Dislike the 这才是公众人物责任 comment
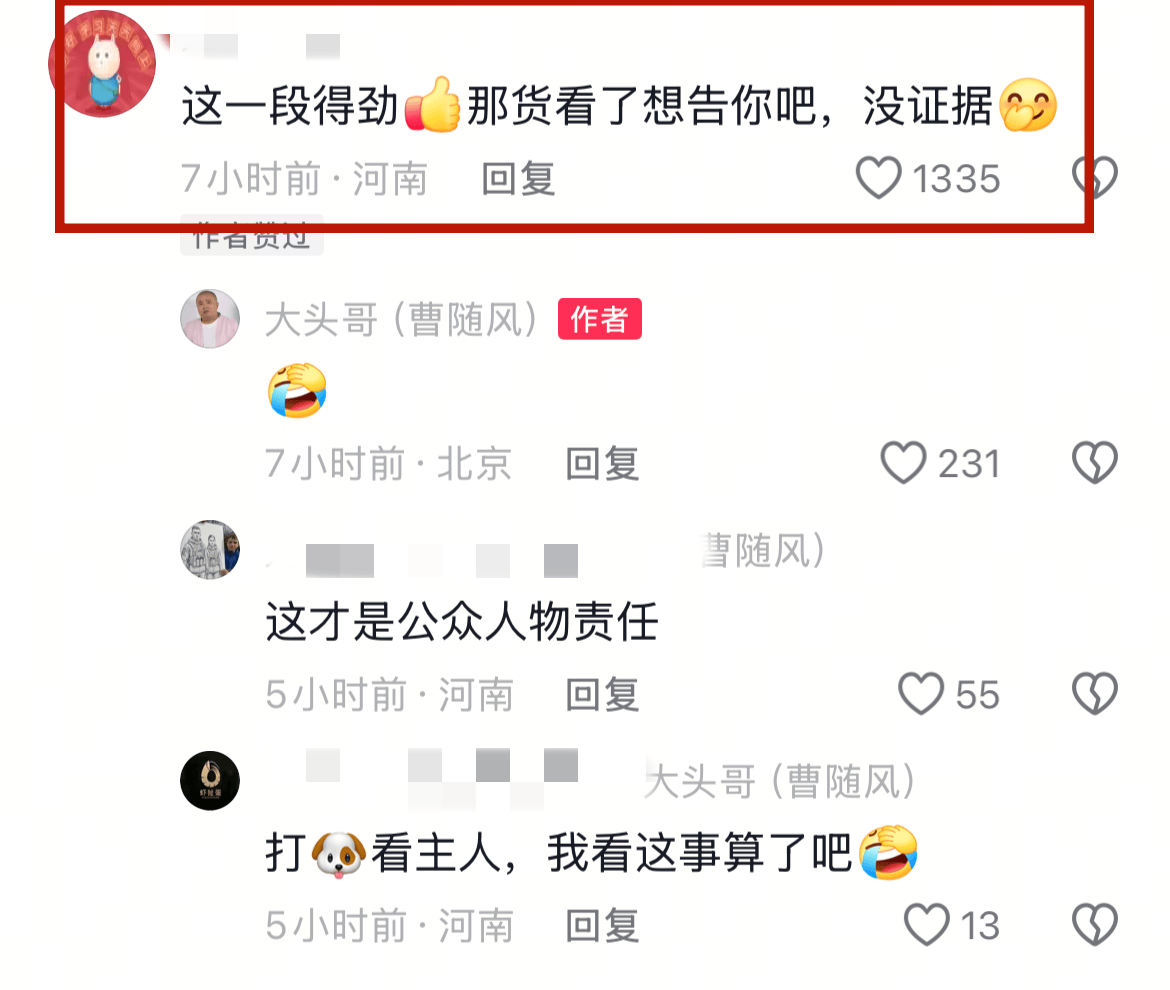 click(1095, 694)
